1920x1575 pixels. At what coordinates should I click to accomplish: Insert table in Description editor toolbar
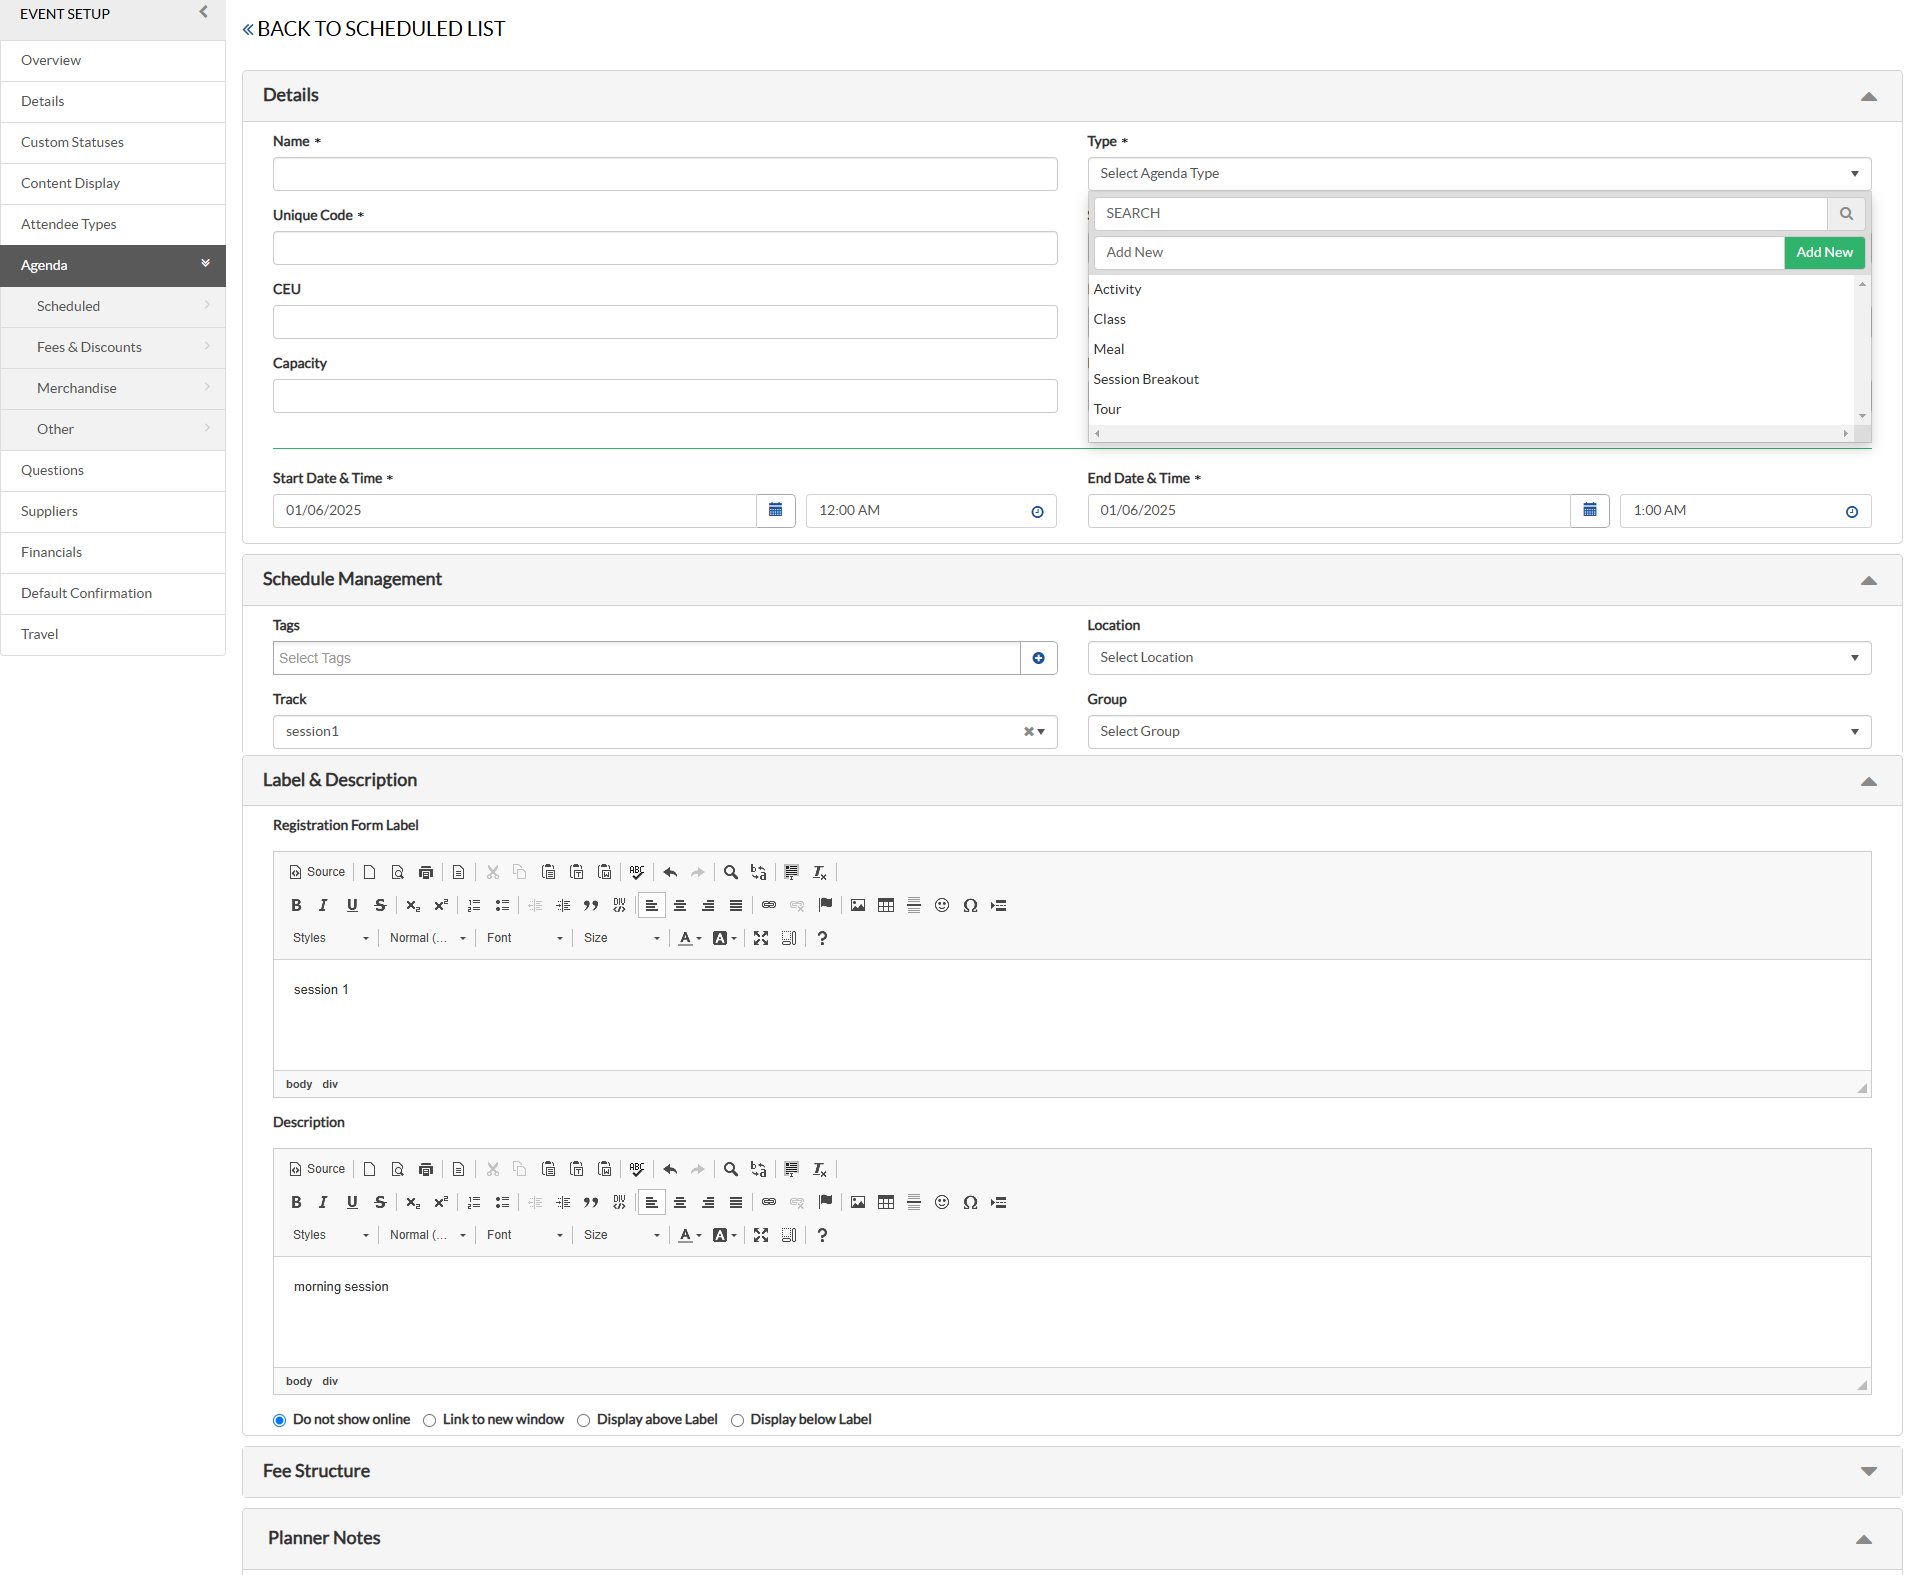(886, 1203)
